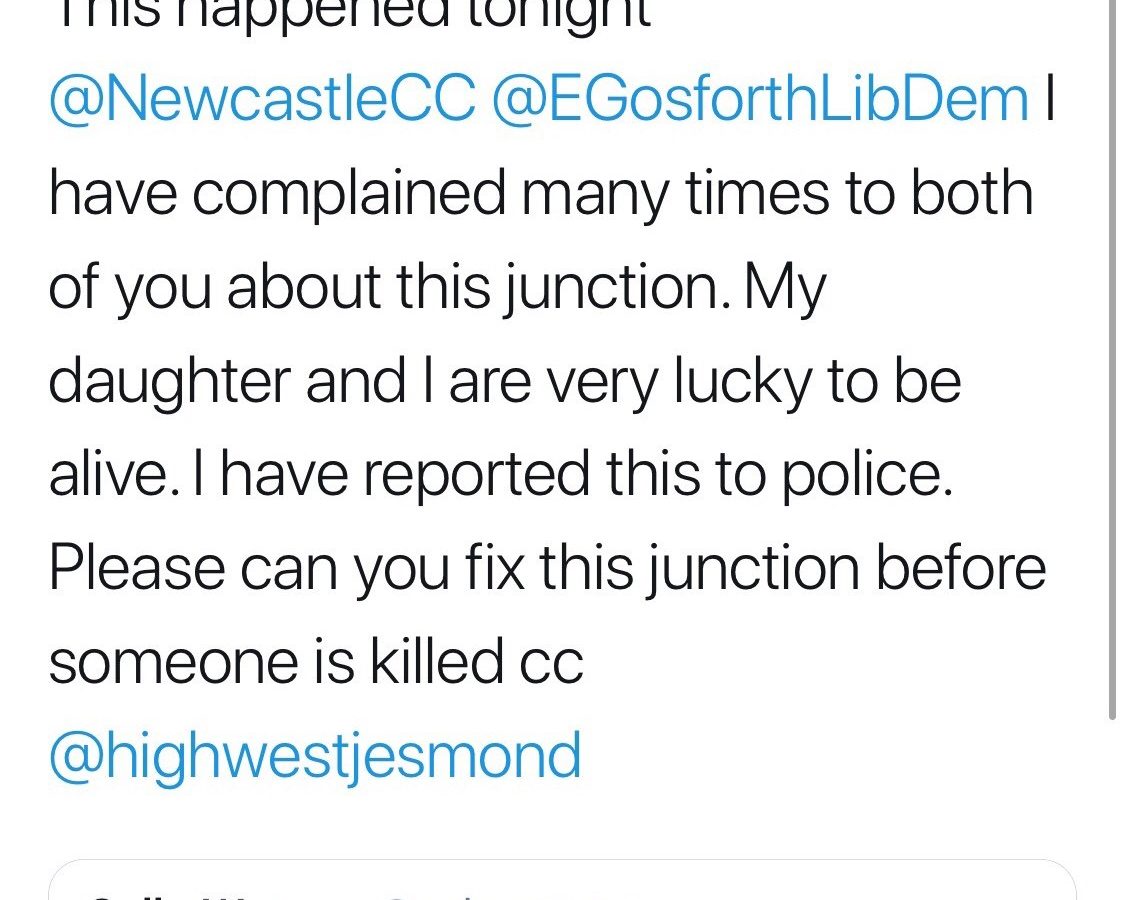Click the word "Please" in the tweet
1125x900 pixels.
(137, 570)
